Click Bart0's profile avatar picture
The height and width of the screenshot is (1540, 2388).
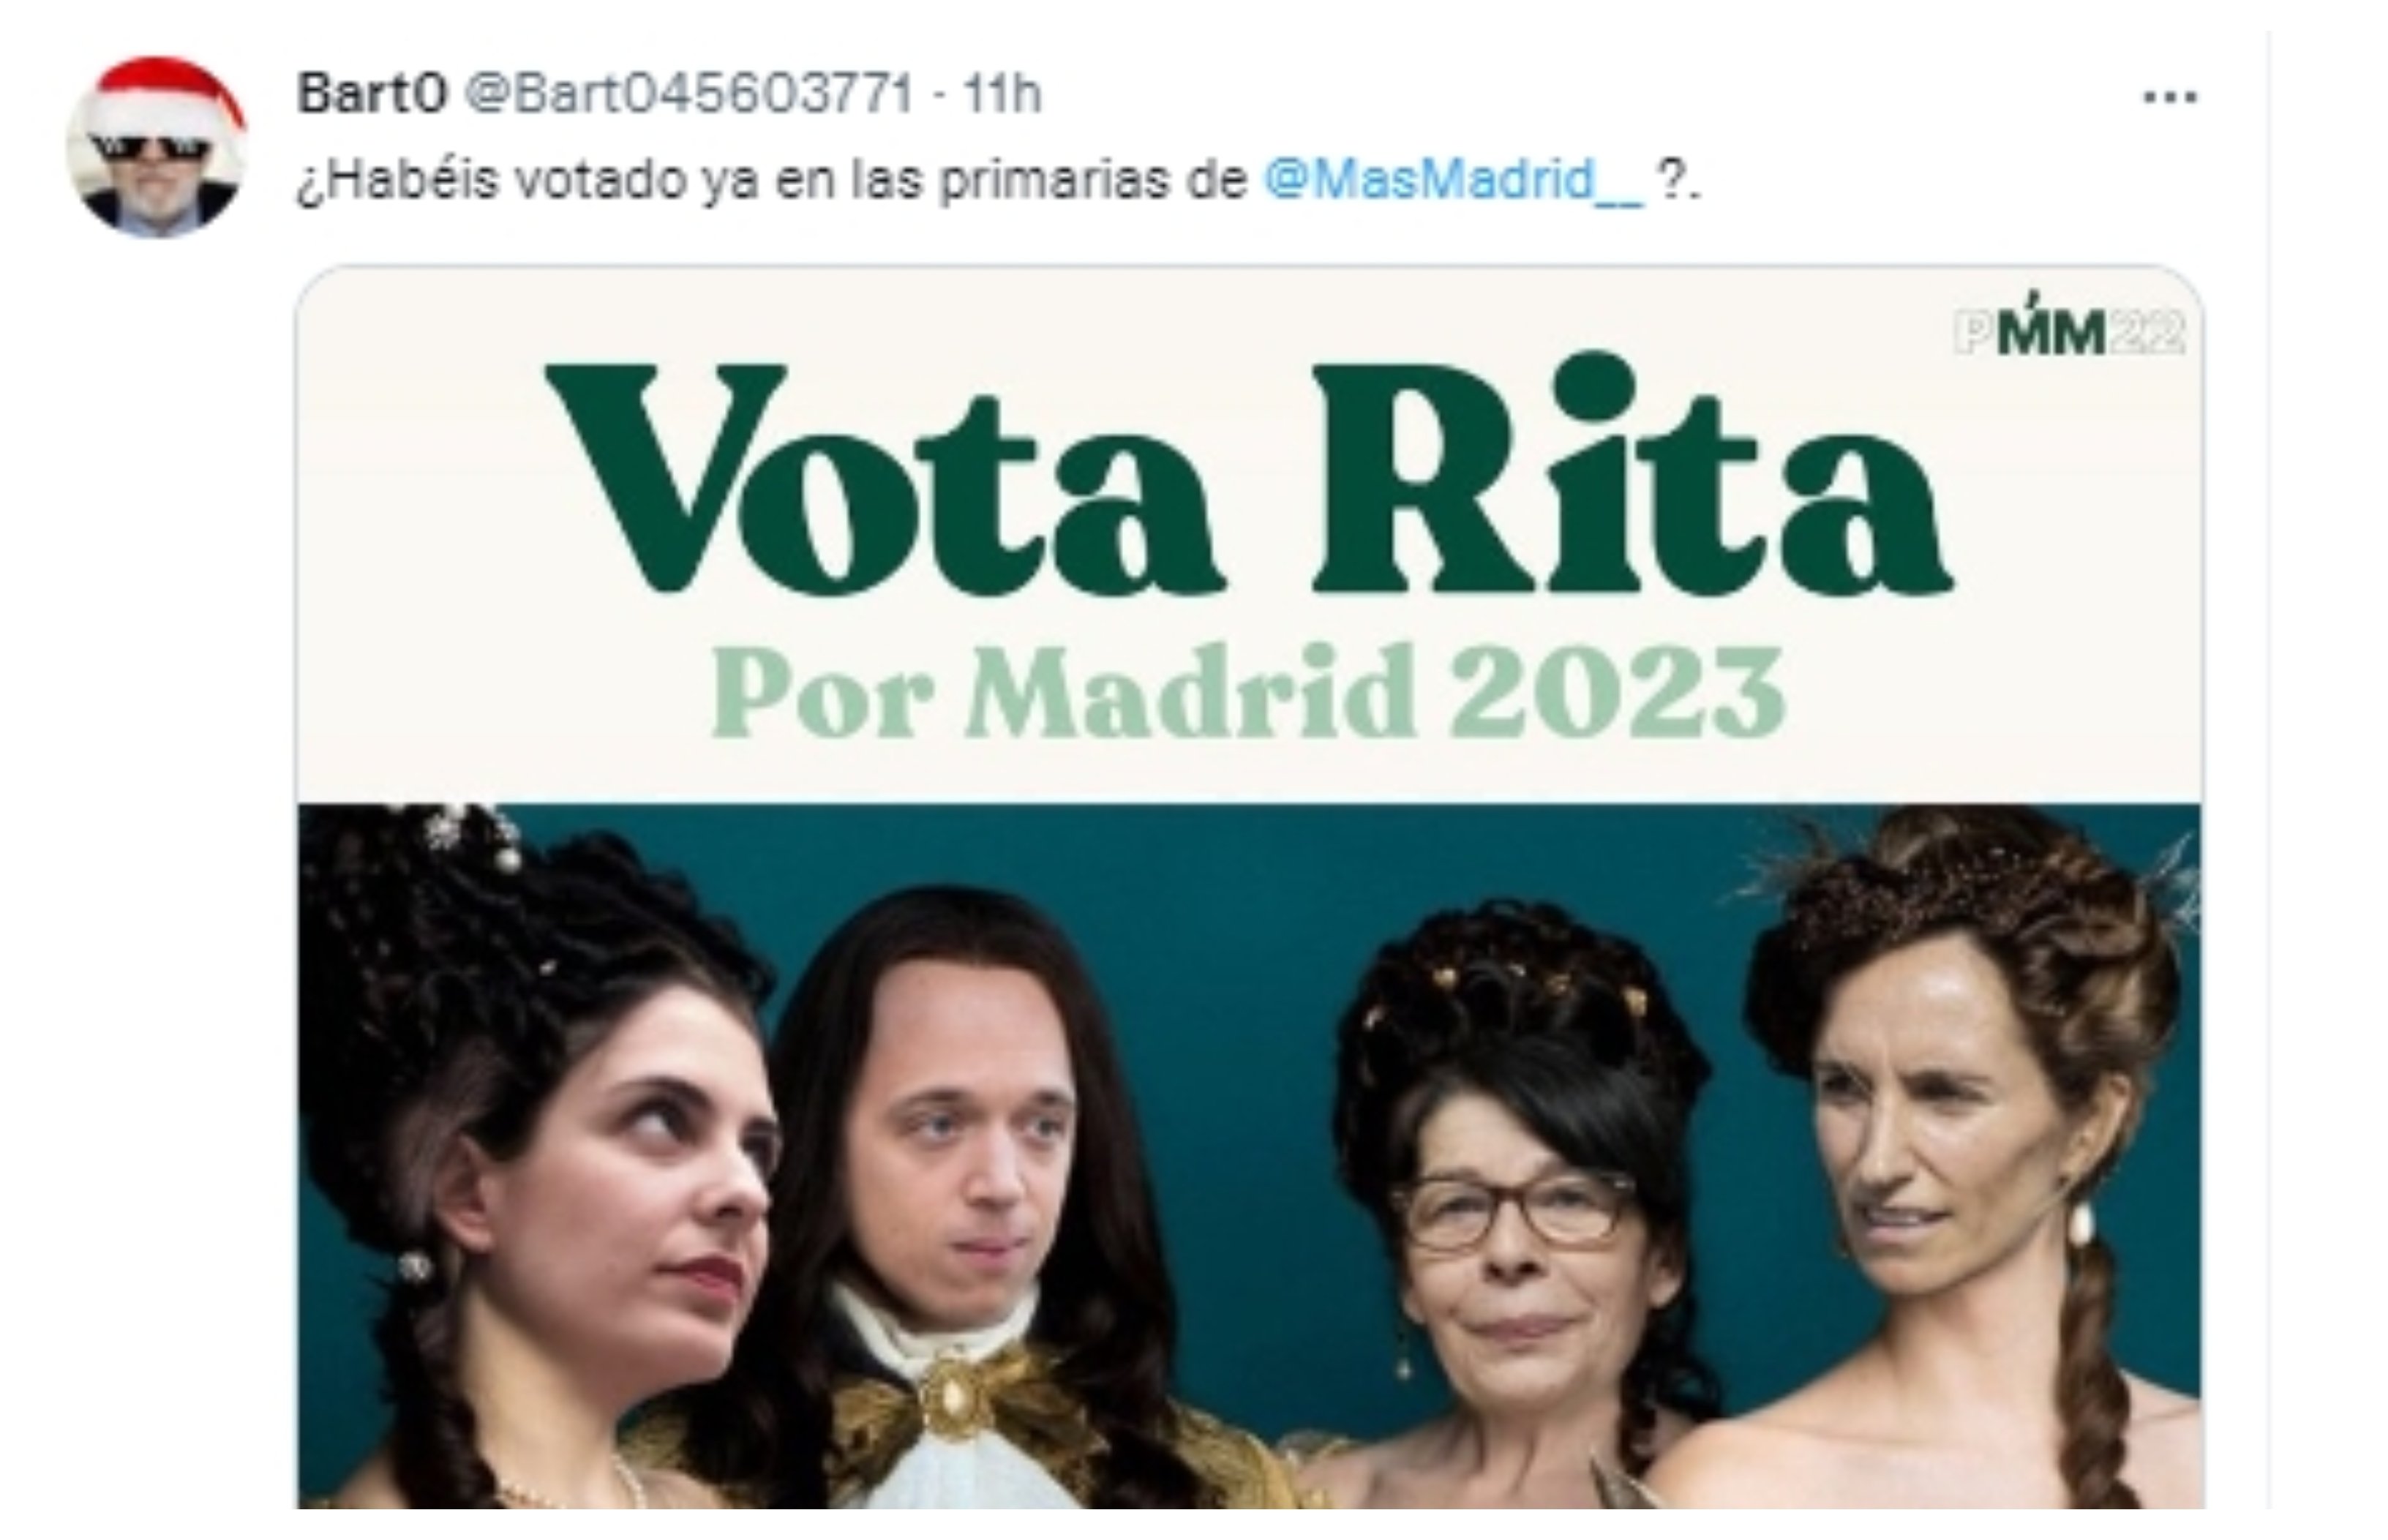coord(156,146)
